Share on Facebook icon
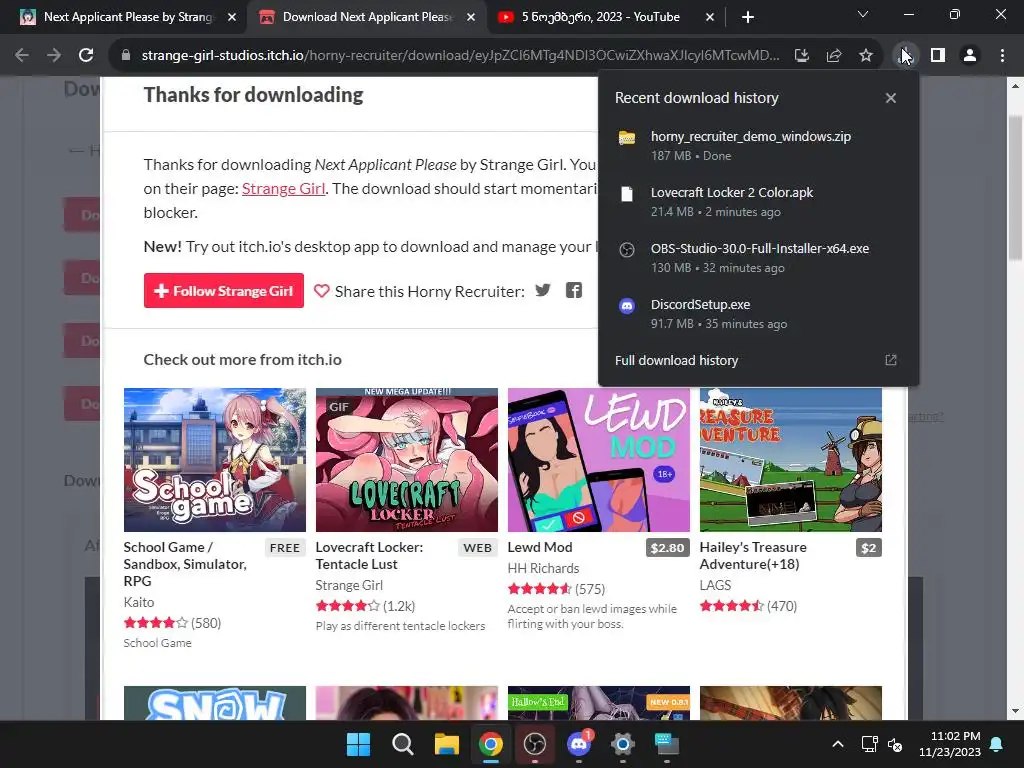The image size is (1024, 768). click(x=574, y=291)
